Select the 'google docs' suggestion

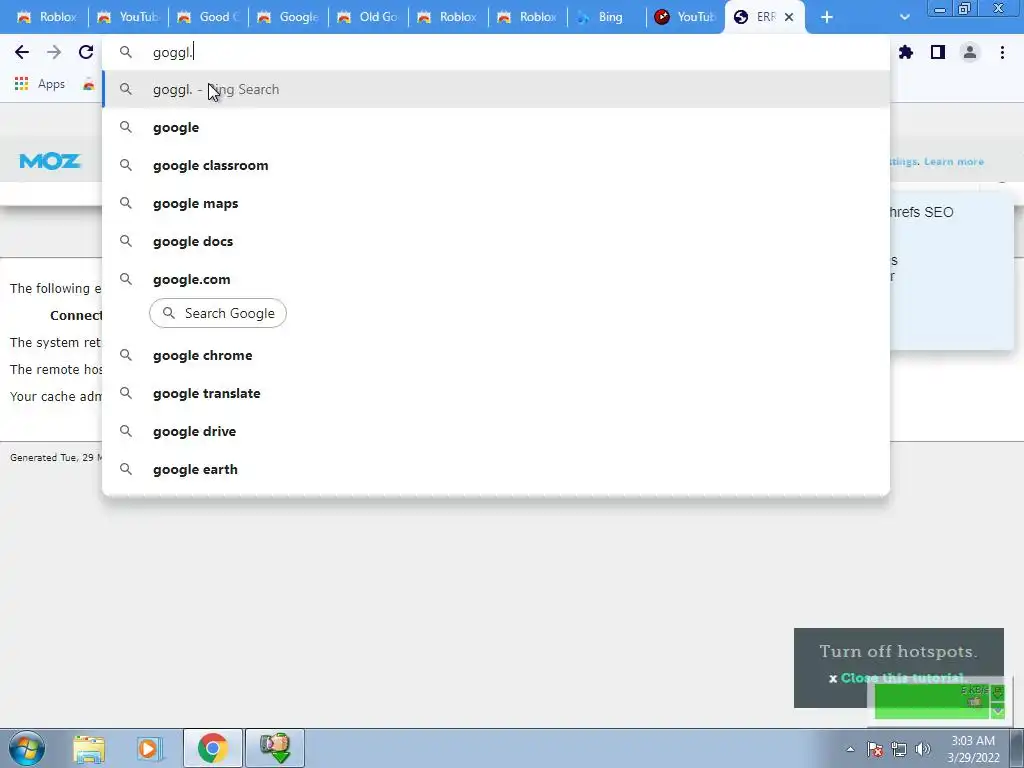point(496,241)
